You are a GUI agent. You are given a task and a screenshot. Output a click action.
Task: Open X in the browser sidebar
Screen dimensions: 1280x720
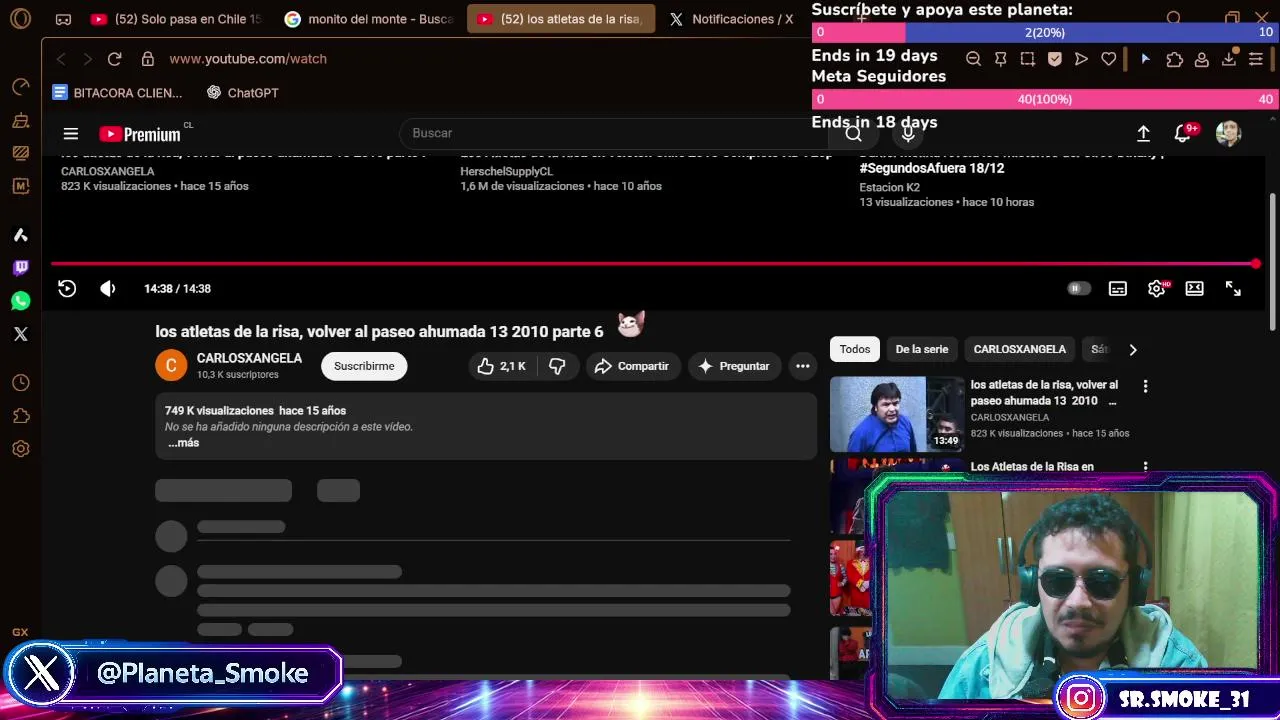tap(20, 334)
